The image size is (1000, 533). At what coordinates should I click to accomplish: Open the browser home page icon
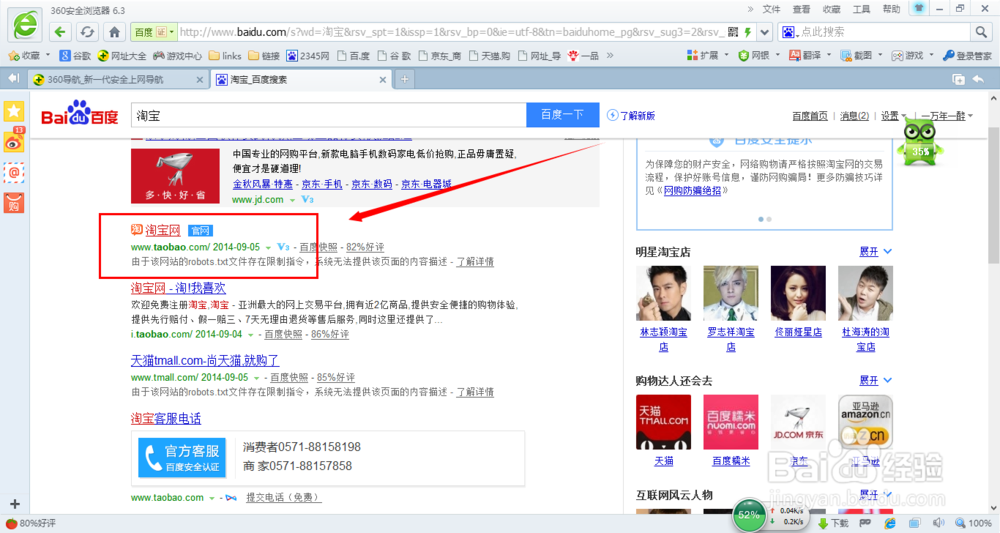point(114,32)
